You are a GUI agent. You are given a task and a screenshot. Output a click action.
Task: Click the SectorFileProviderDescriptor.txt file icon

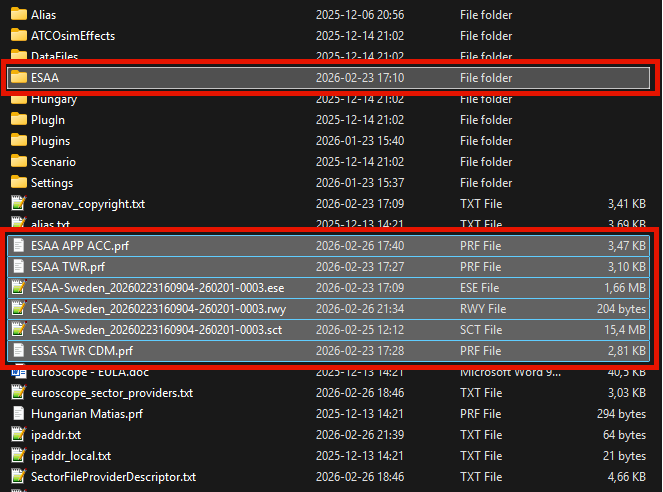[x=18, y=477]
